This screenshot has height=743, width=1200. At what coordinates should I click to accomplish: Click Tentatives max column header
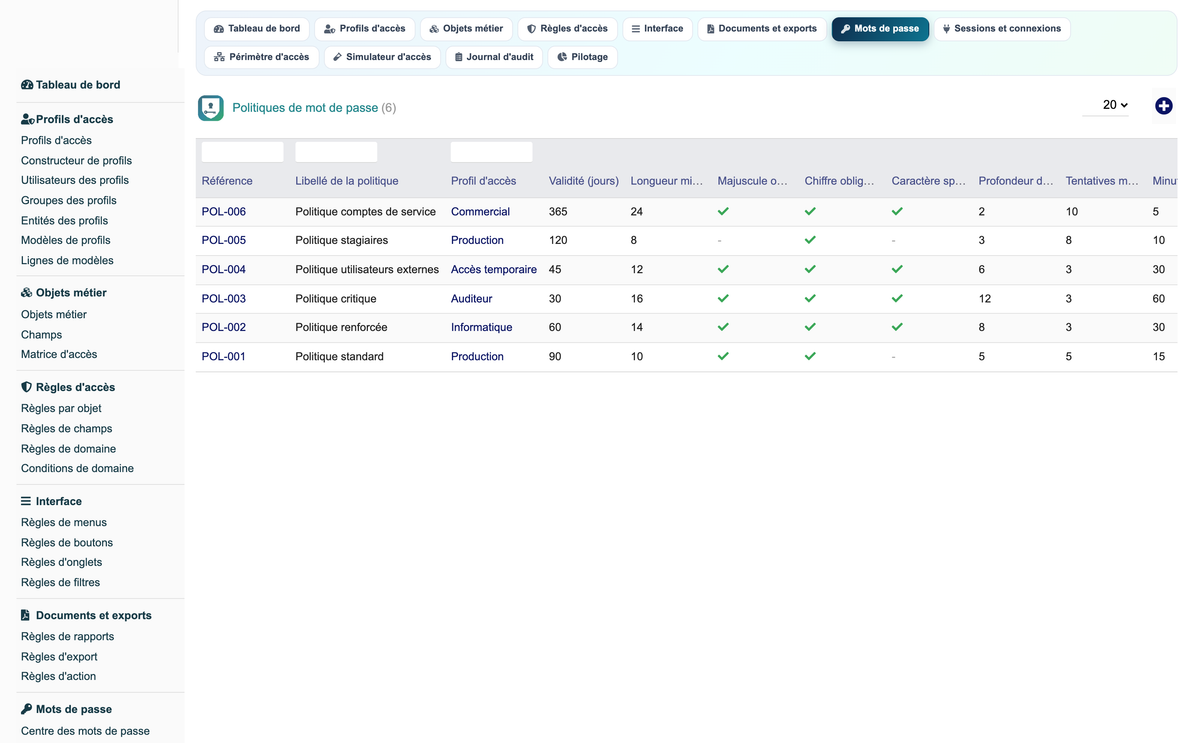point(1102,181)
